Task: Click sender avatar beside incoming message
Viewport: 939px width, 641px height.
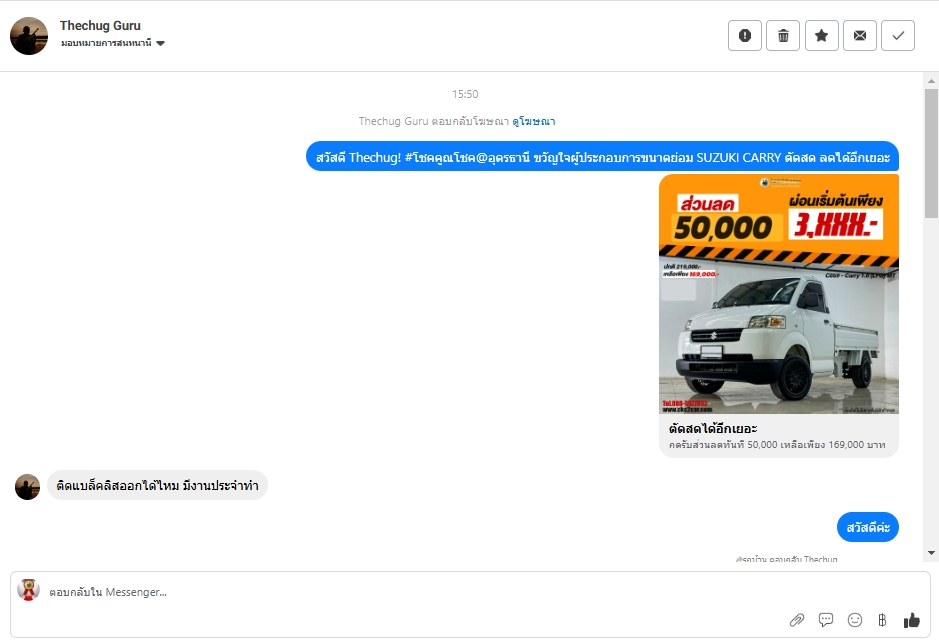Action: coord(28,486)
